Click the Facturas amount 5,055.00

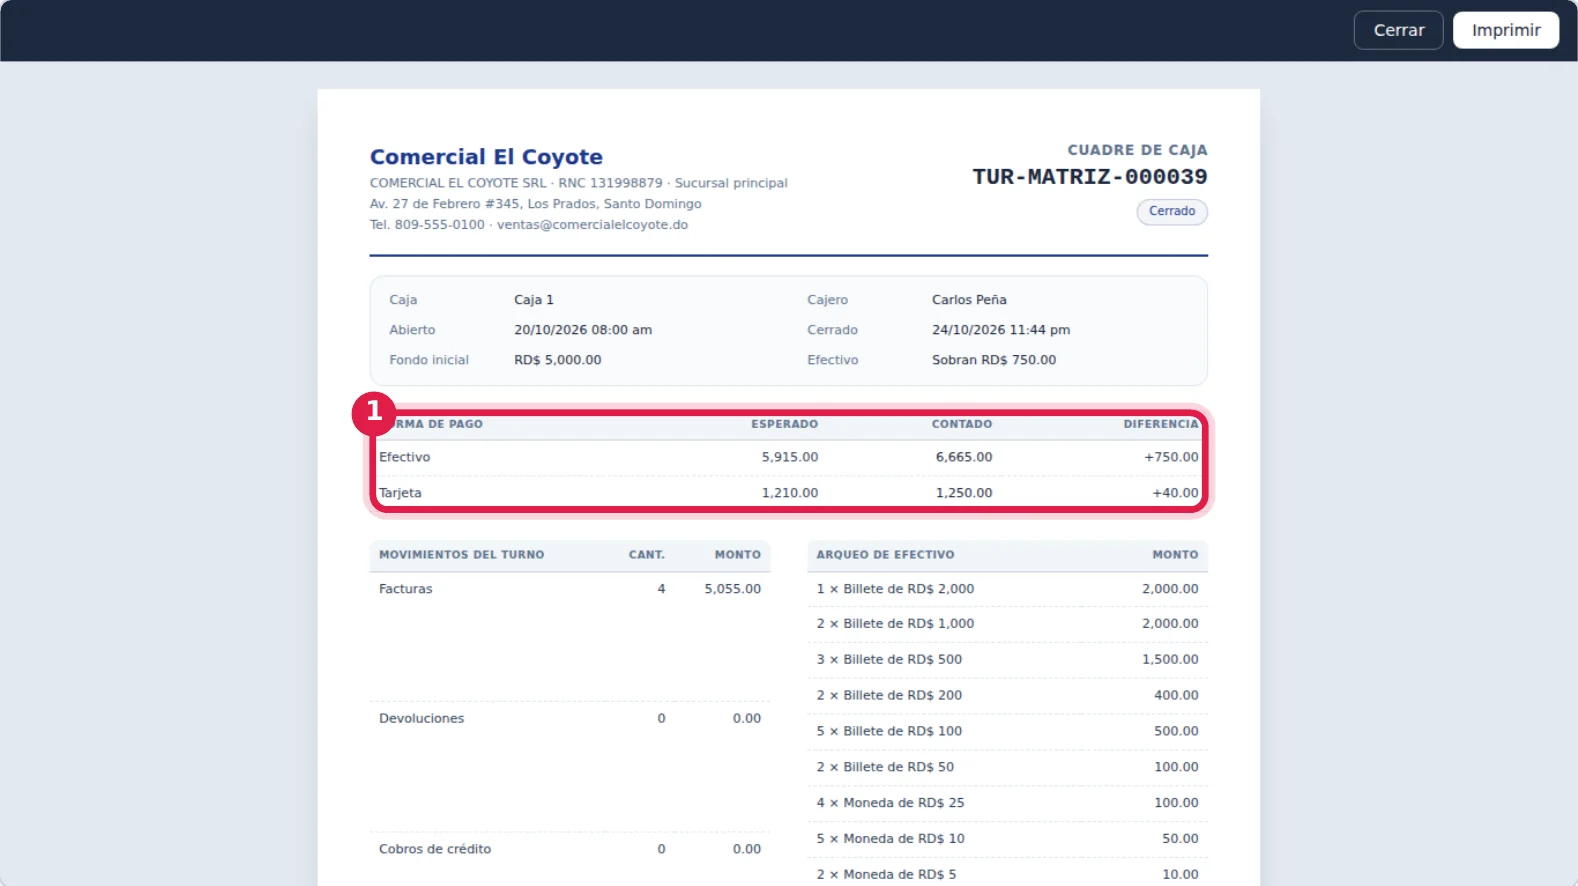pos(732,589)
